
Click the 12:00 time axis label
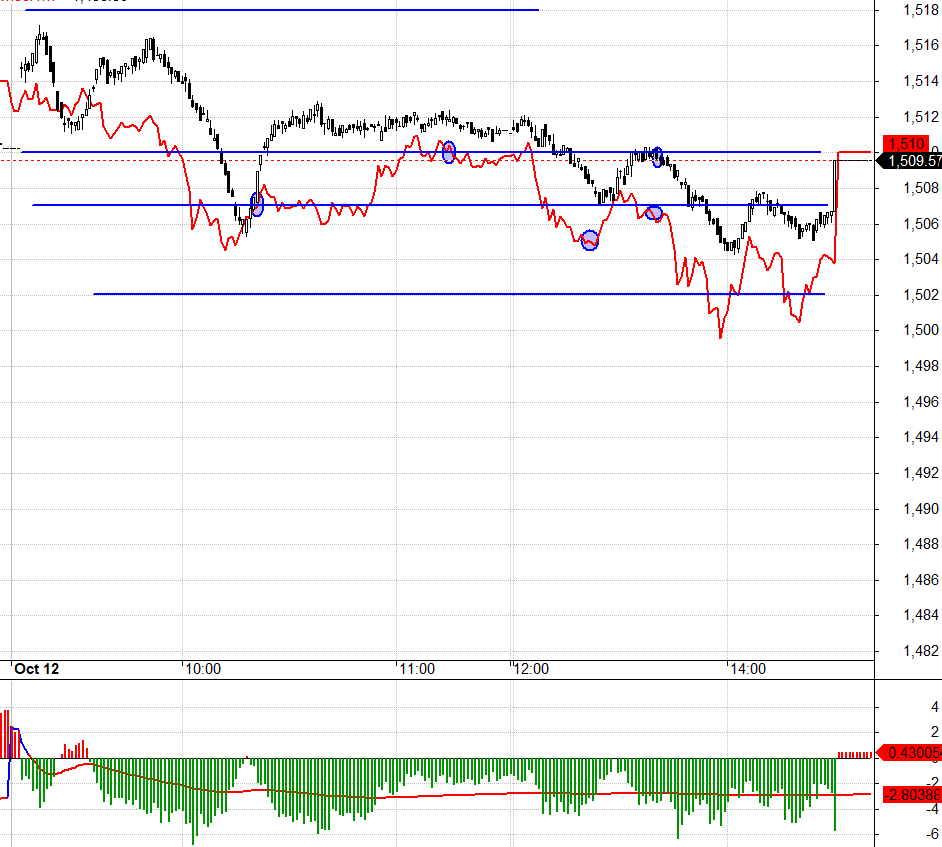[x=531, y=669]
